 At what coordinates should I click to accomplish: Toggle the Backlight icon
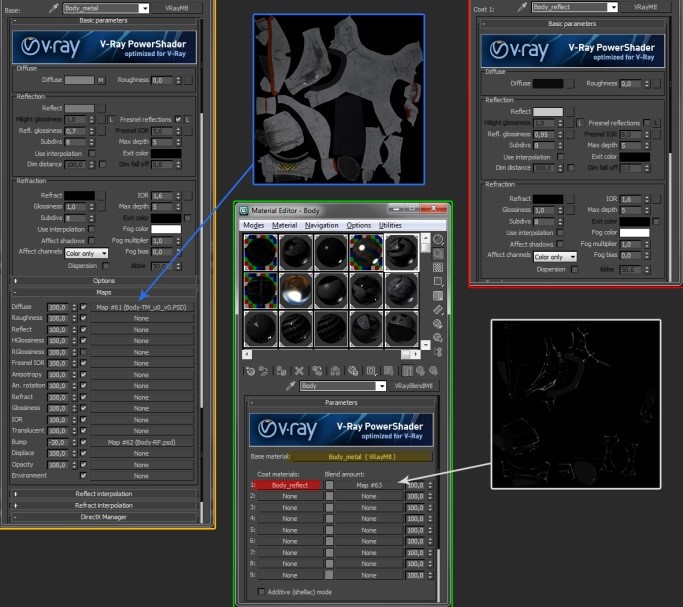tap(438, 253)
